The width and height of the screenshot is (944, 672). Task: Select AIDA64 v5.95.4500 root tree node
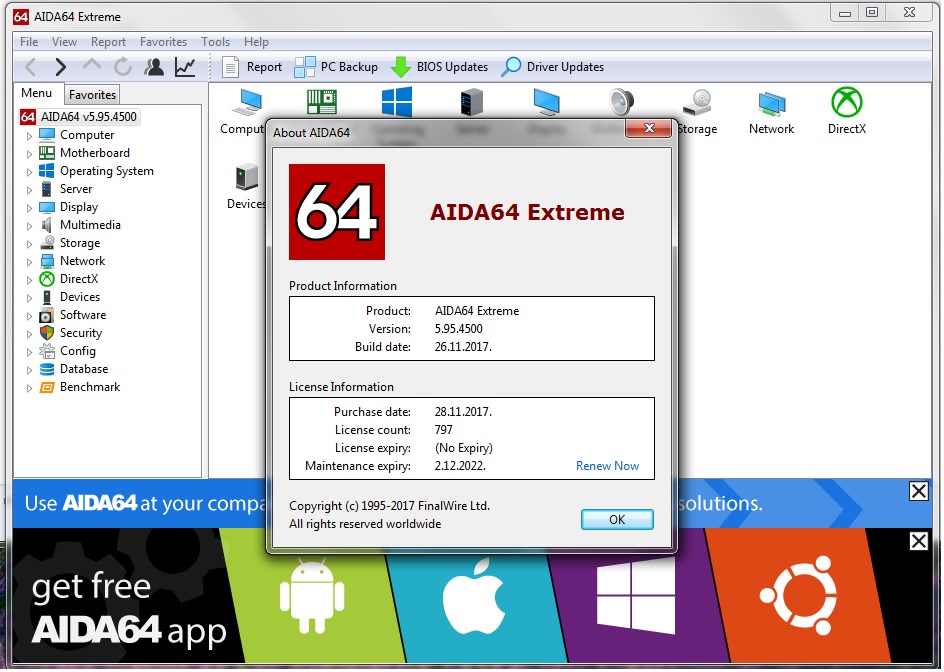tap(80, 117)
